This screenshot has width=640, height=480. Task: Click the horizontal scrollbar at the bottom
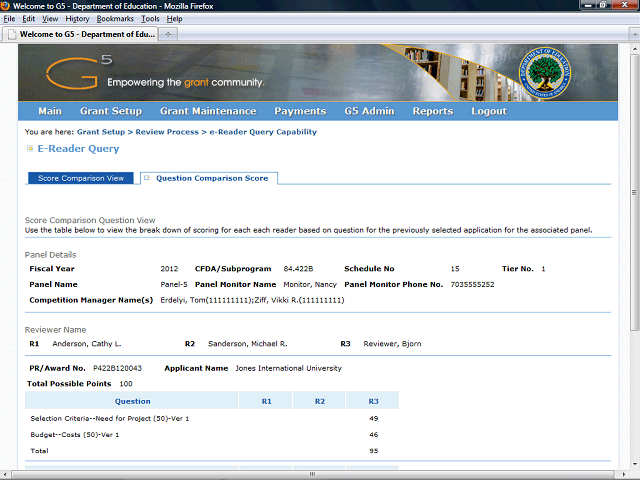(x=313, y=474)
